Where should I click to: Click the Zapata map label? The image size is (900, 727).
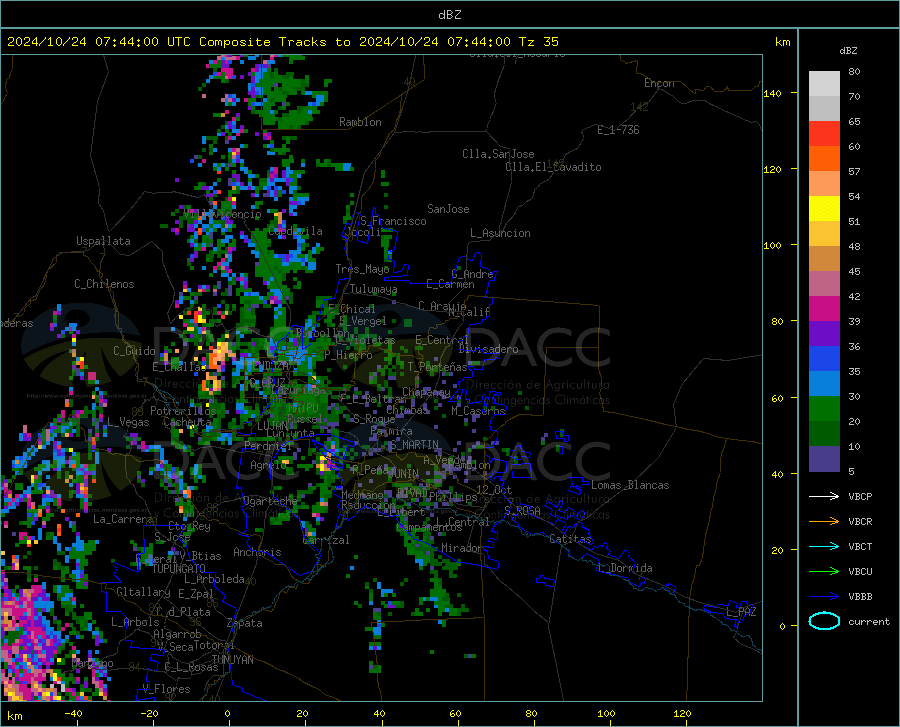245,623
